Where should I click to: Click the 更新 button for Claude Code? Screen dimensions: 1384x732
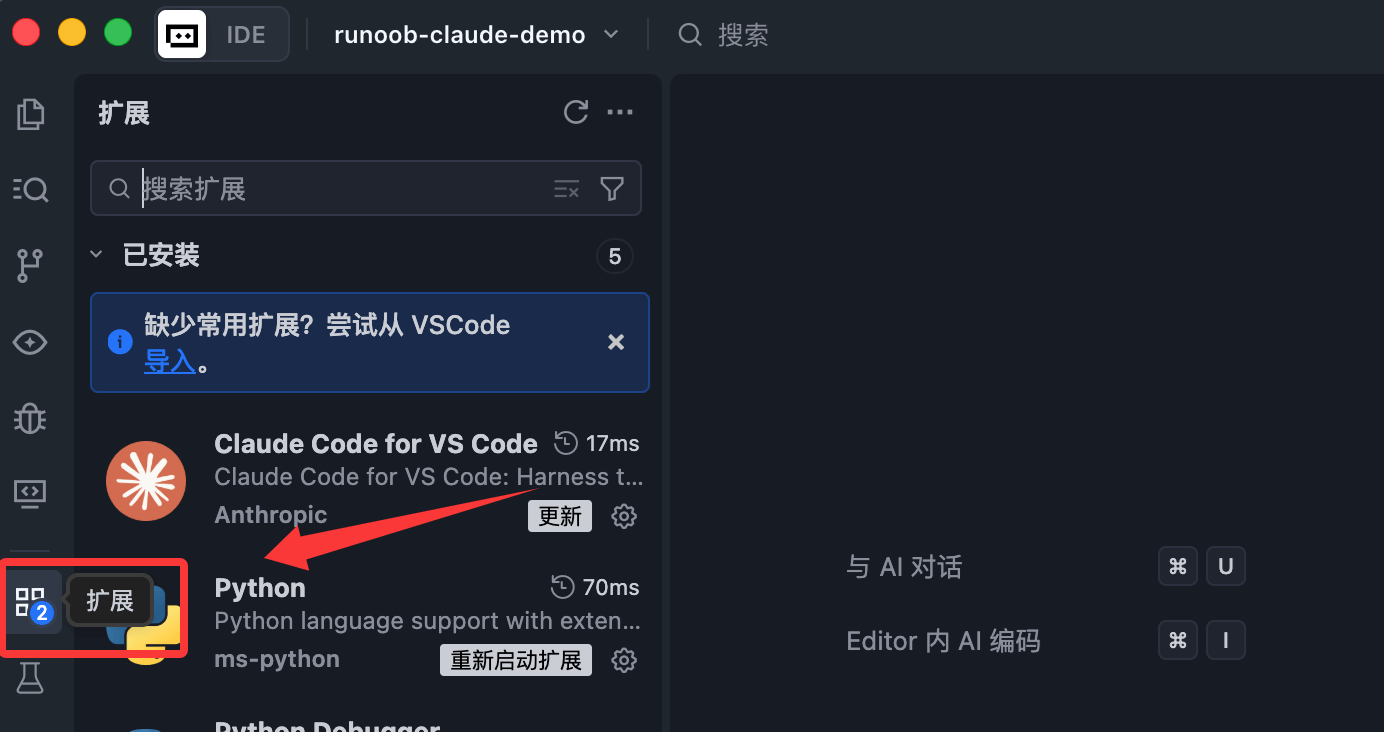[x=560, y=516]
